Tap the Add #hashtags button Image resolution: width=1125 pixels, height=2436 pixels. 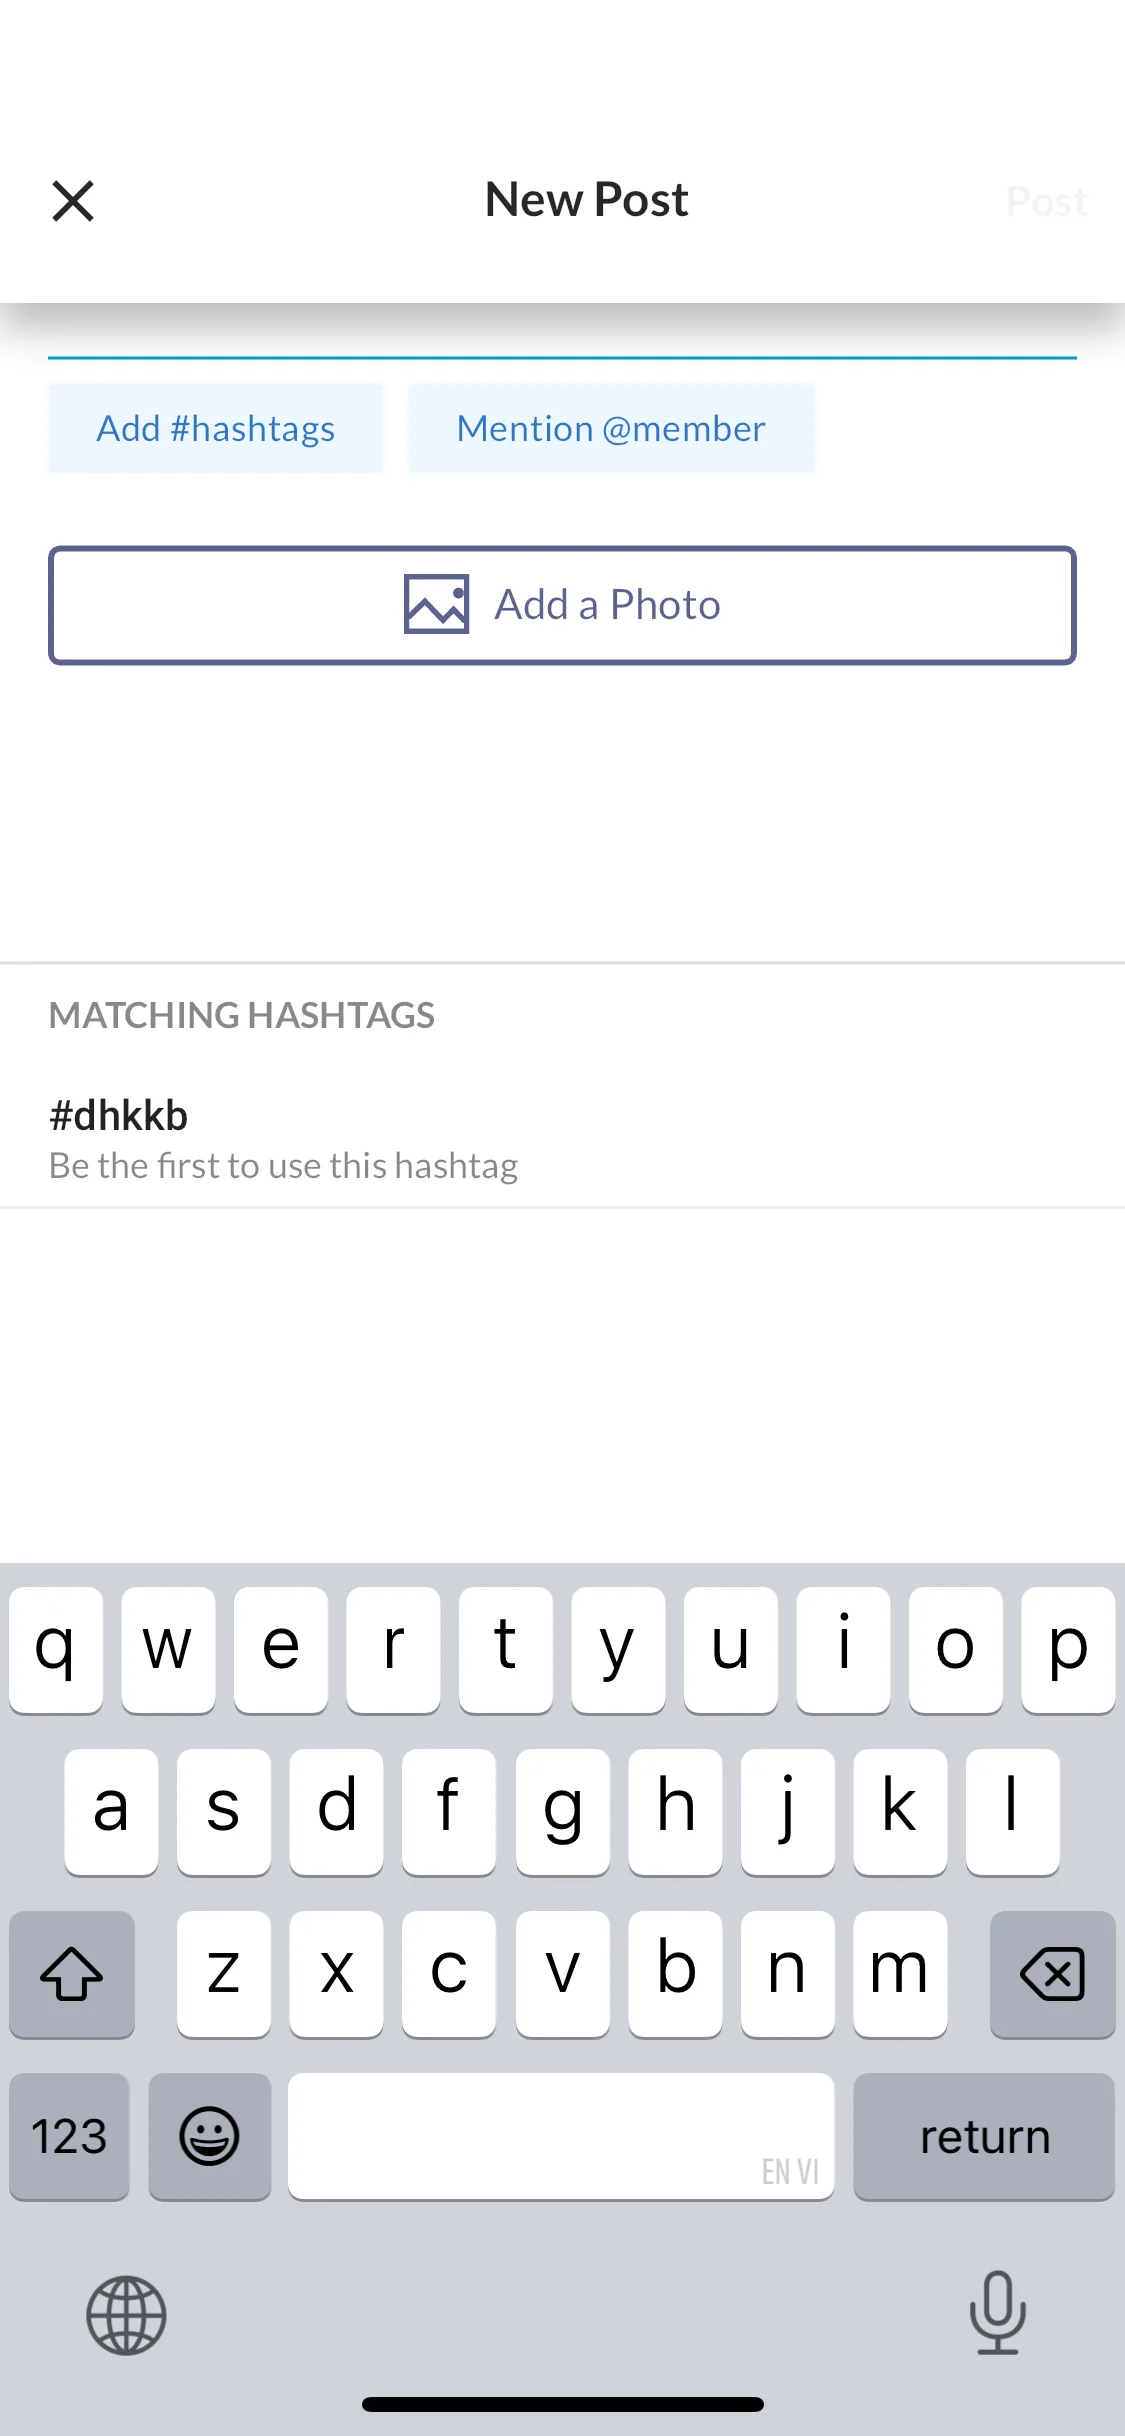pyautogui.click(x=216, y=428)
